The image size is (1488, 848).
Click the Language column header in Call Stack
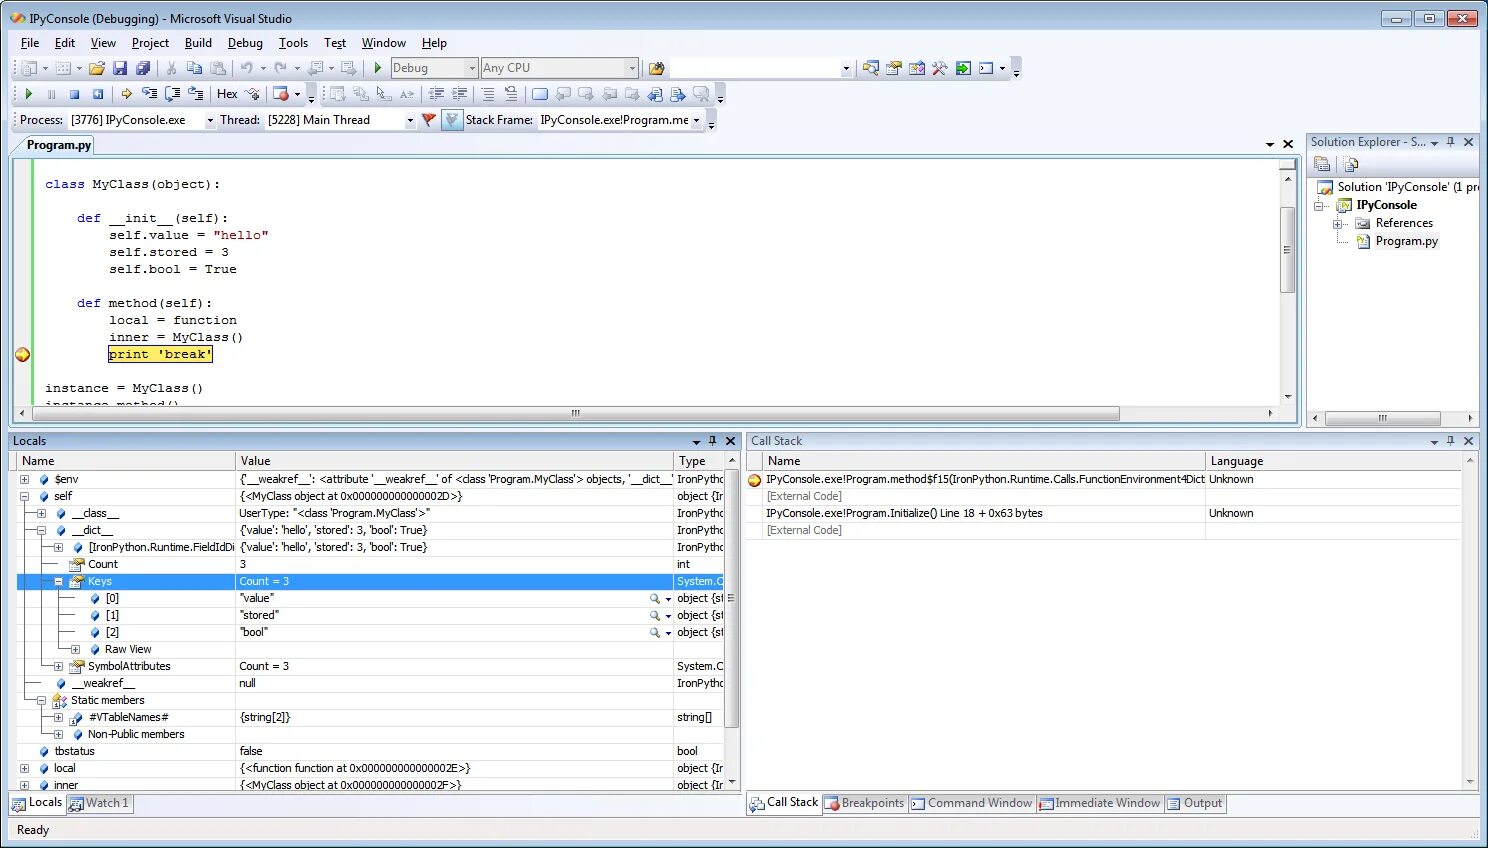coord(1333,461)
